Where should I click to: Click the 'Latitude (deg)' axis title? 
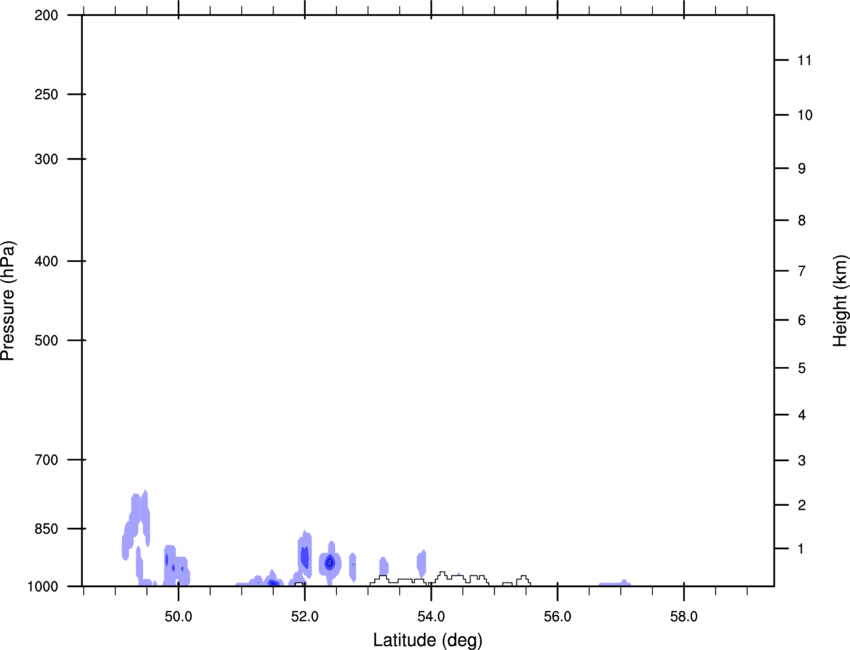pyautogui.click(x=427, y=640)
